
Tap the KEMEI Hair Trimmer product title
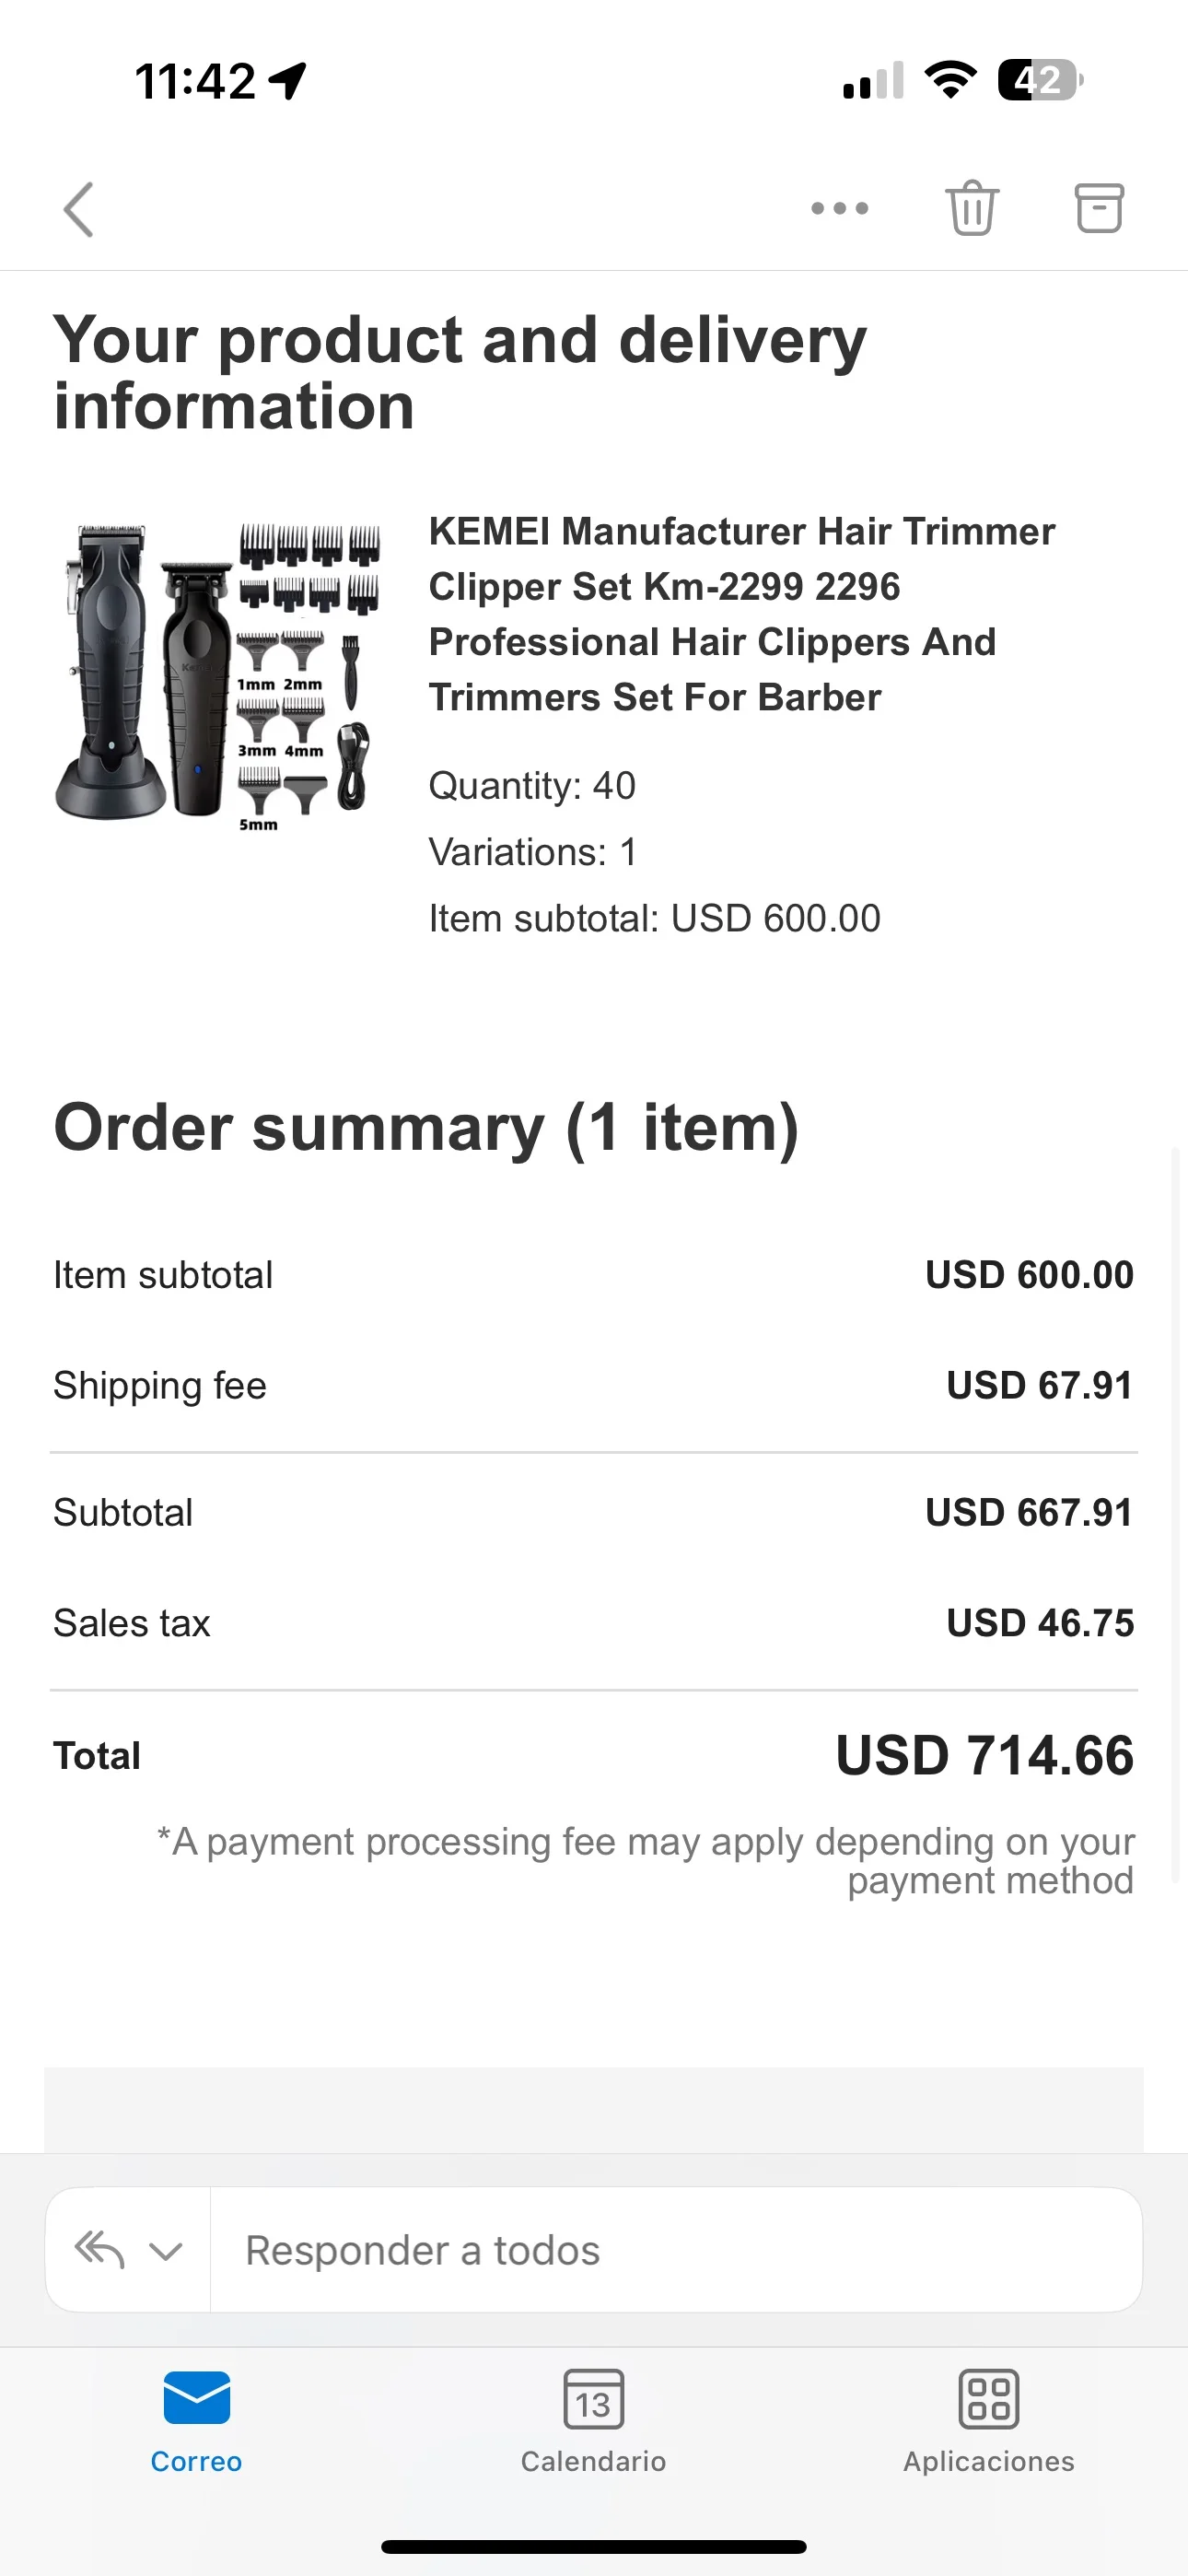(741, 614)
